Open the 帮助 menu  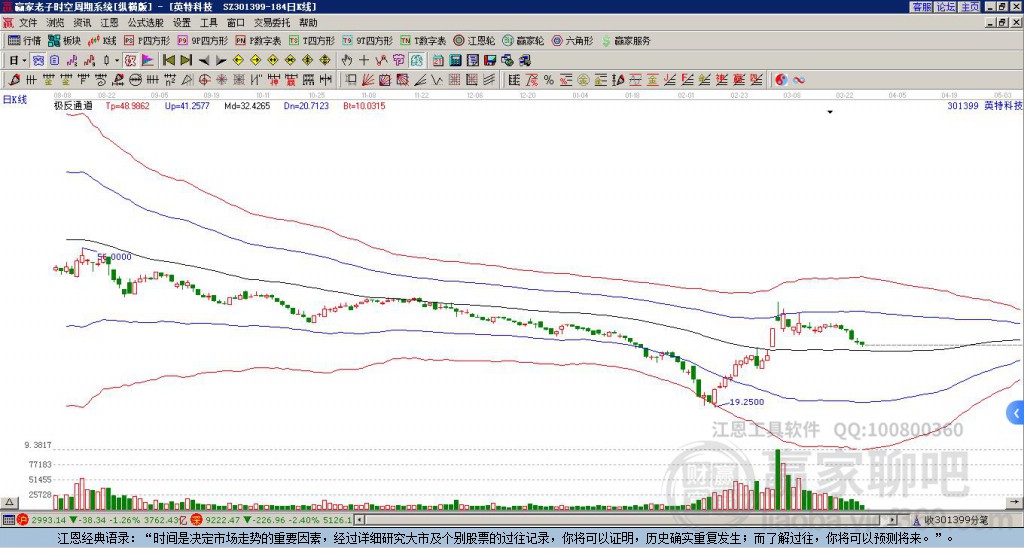coord(308,23)
